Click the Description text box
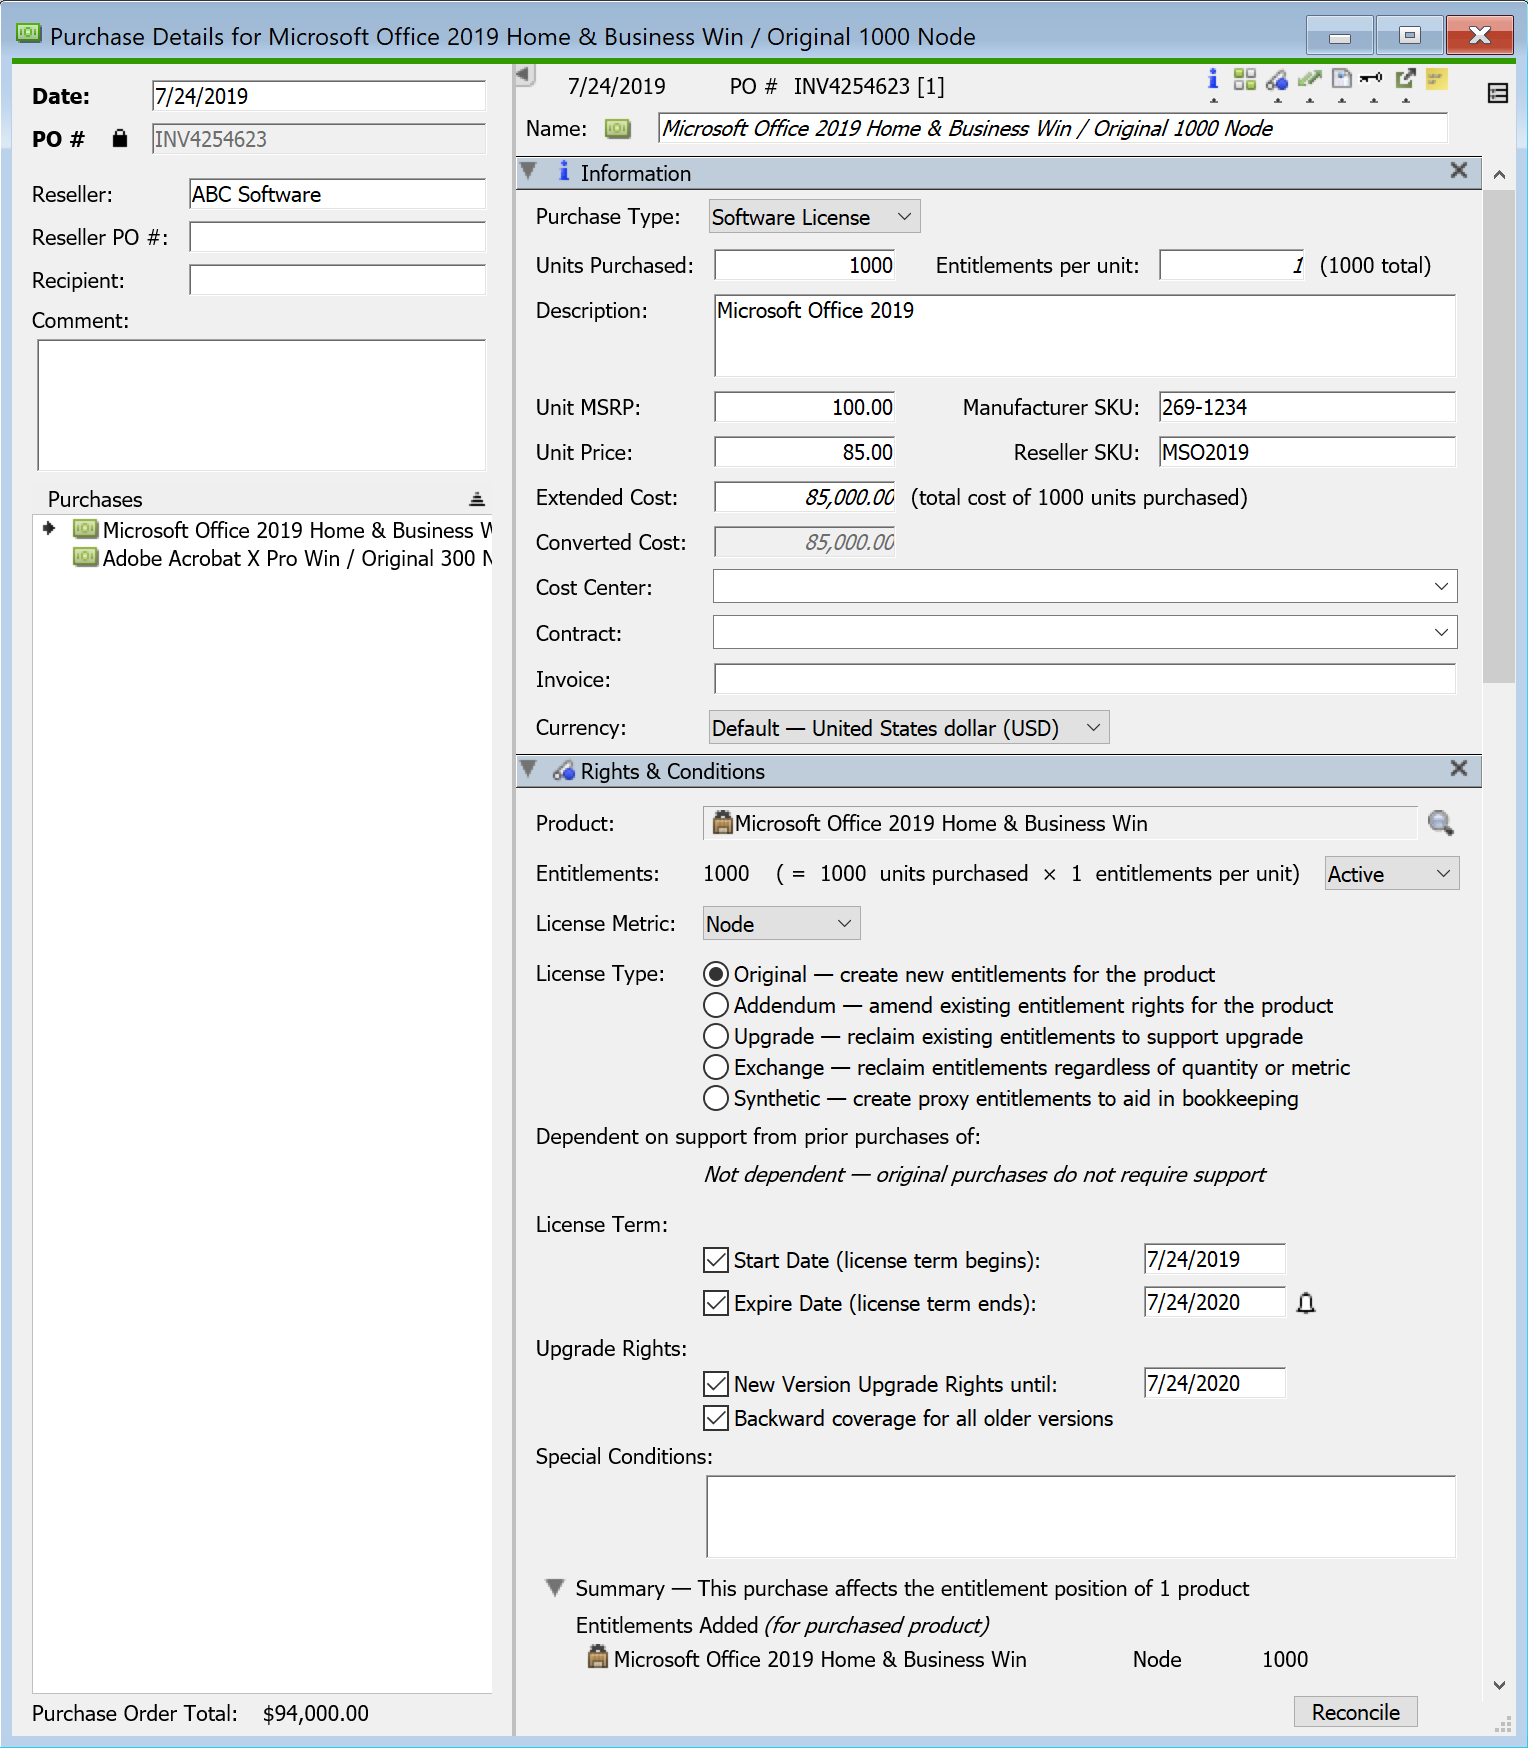The height and width of the screenshot is (1748, 1528). [1085, 335]
